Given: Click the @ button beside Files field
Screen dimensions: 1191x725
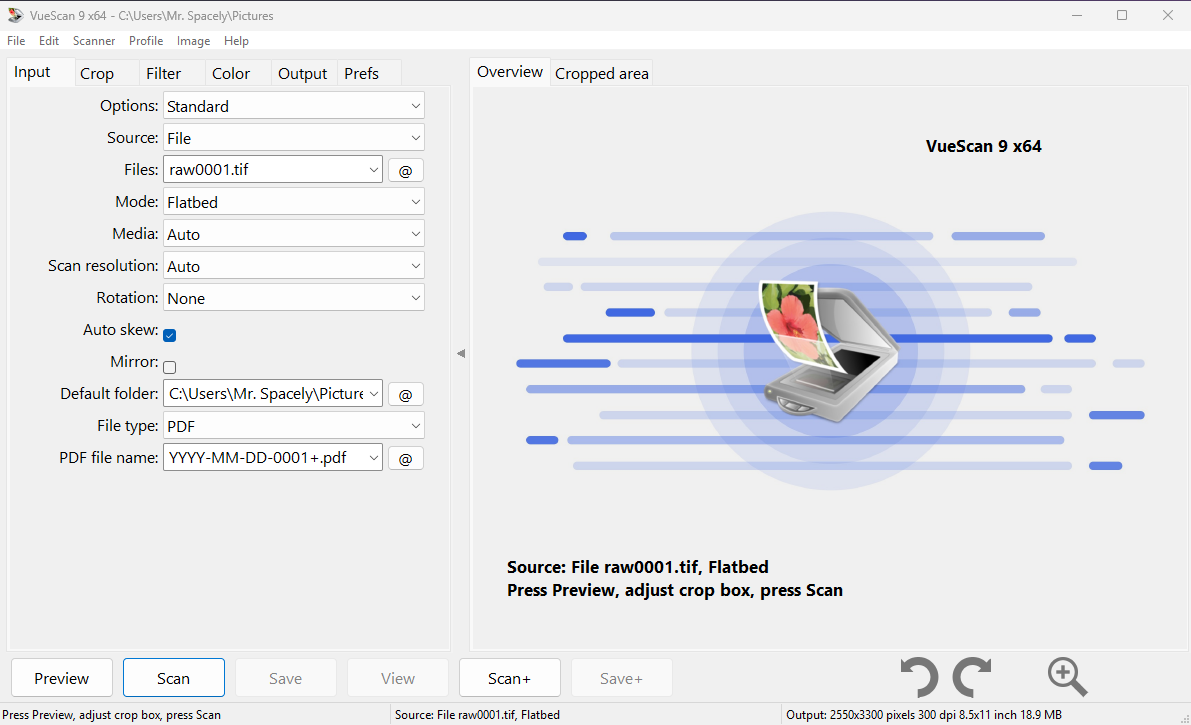Looking at the screenshot, I should (x=406, y=170).
